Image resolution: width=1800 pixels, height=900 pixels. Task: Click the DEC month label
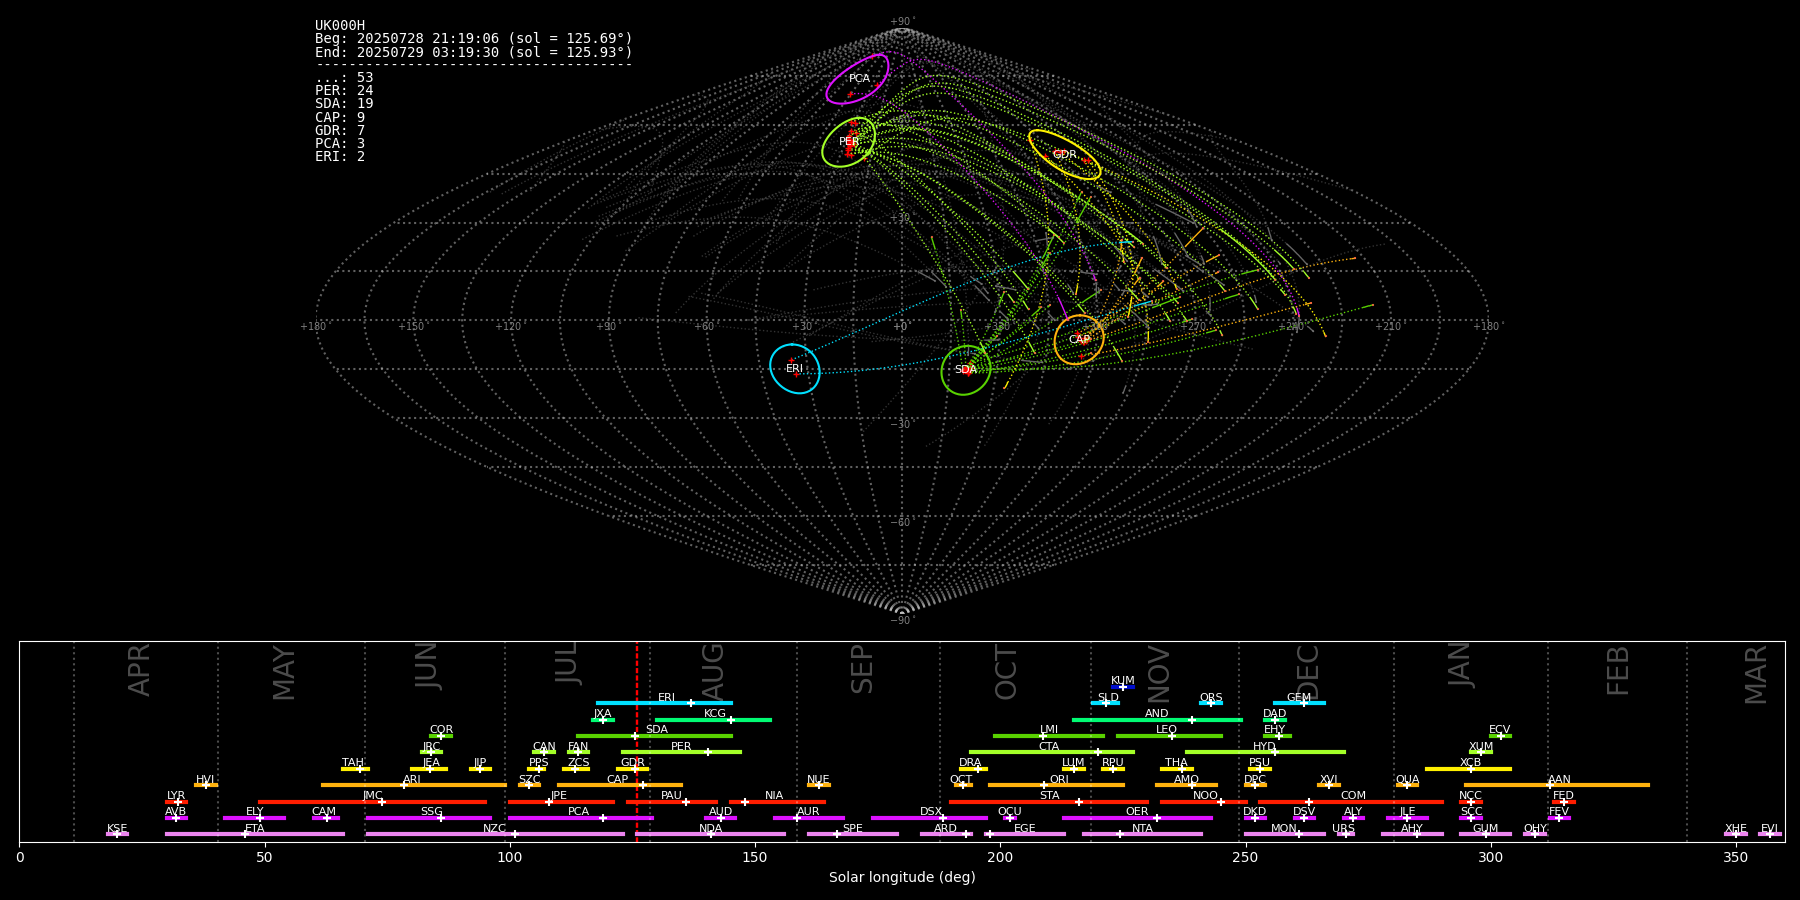1308,672
